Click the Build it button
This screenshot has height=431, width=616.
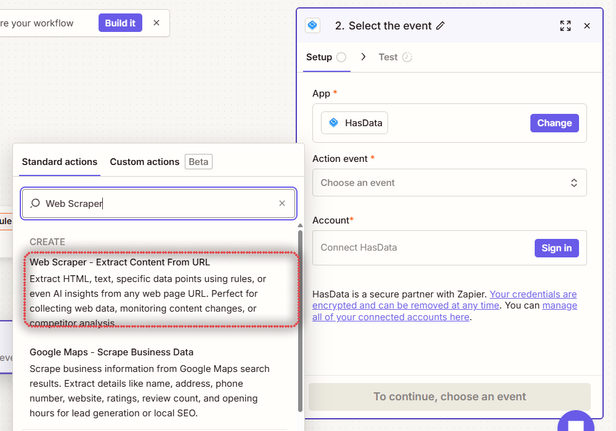[x=120, y=23]
